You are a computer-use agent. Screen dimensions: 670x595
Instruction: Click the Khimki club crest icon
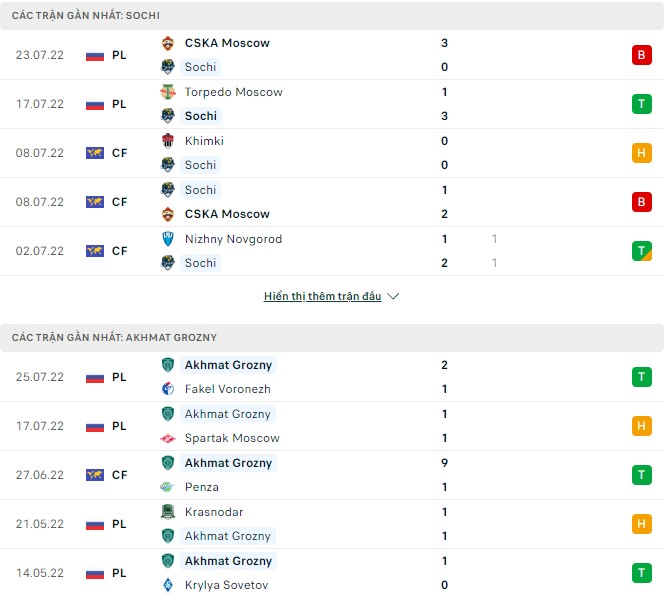168,141
